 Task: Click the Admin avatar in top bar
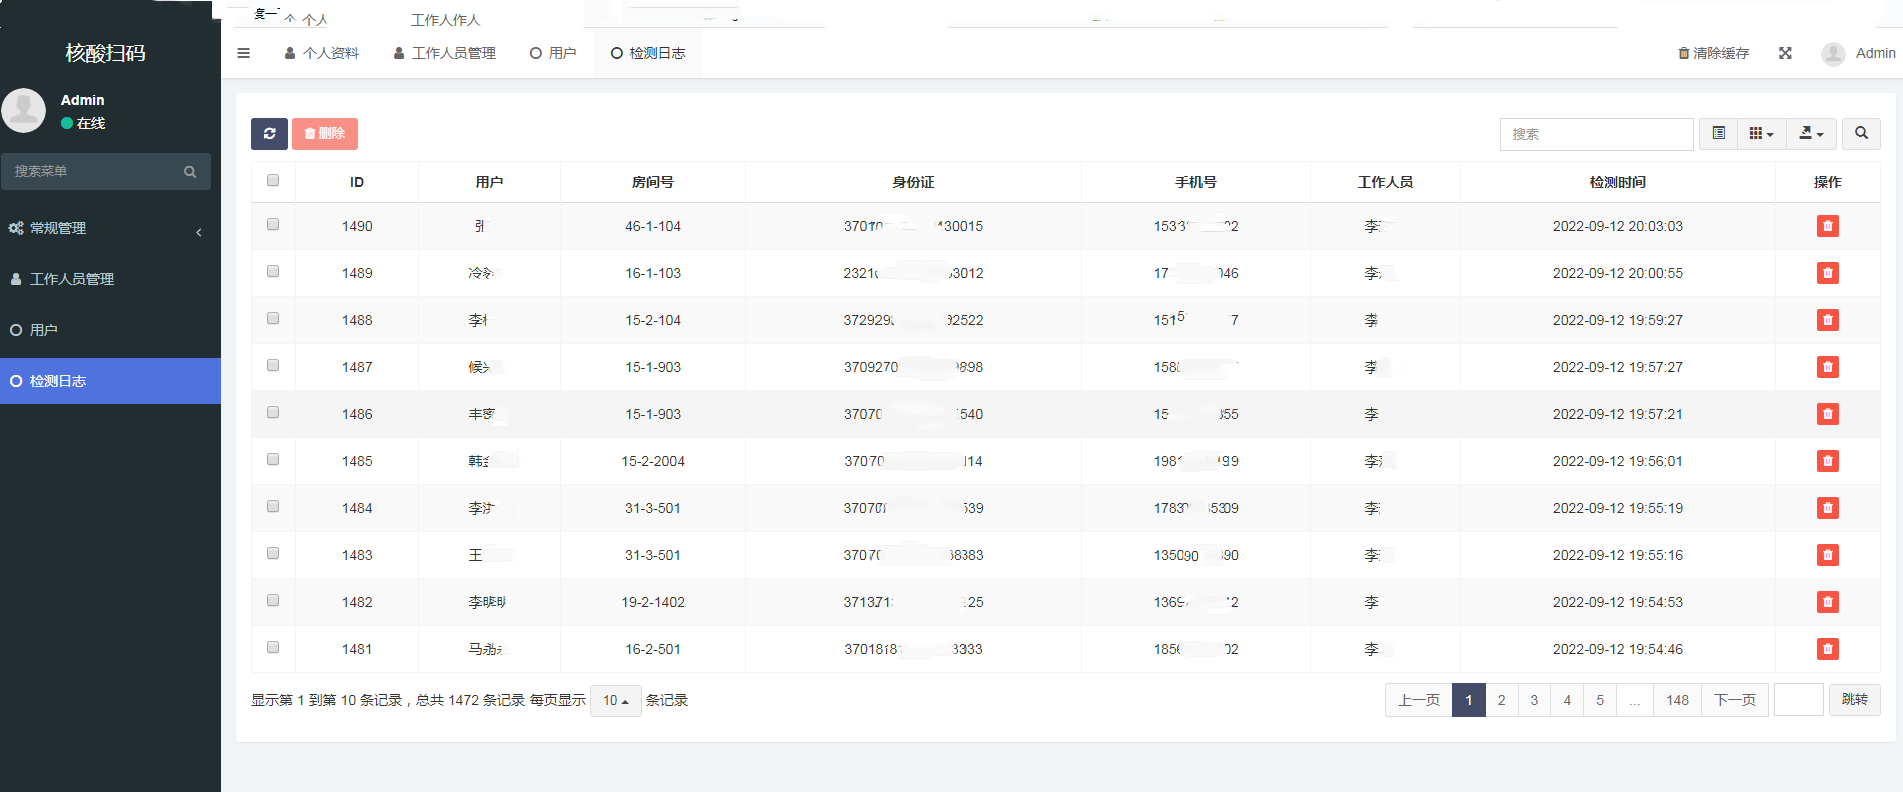1833,54
